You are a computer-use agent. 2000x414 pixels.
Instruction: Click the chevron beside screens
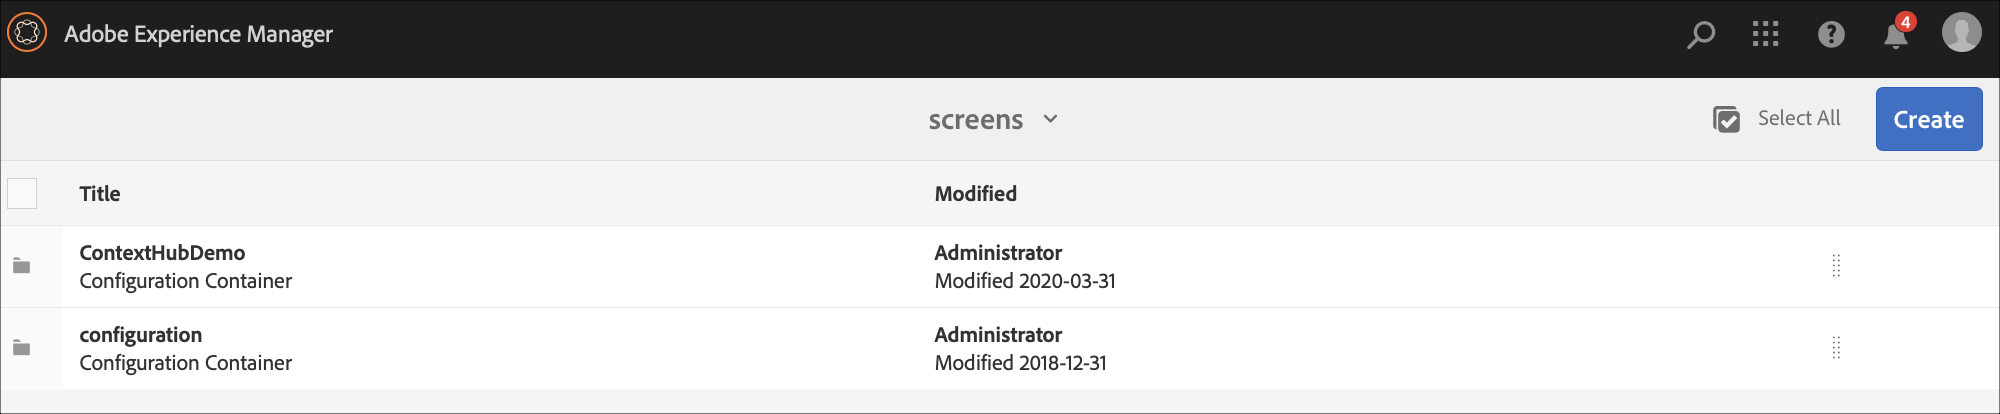[x=1050, y=119]
